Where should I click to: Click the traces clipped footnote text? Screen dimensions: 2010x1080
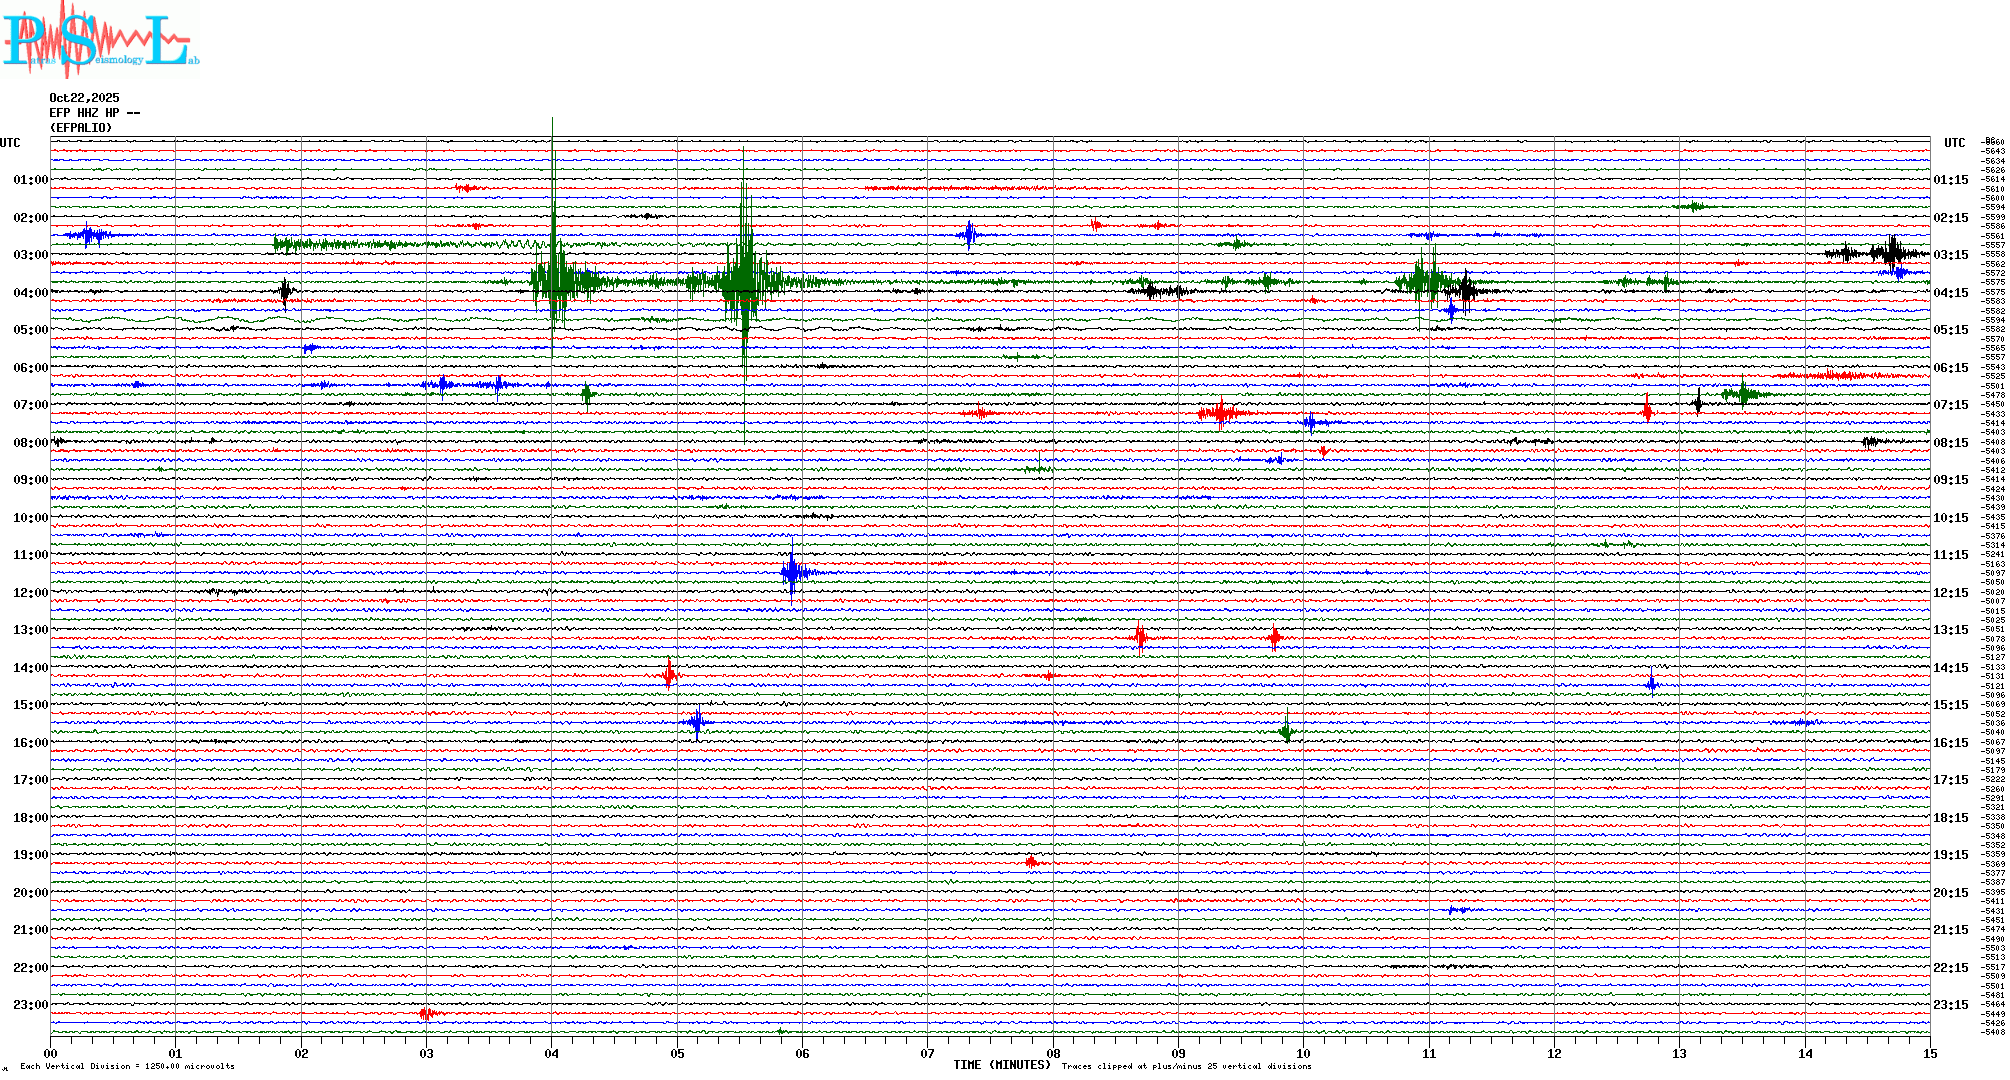click(1186, 1066)
